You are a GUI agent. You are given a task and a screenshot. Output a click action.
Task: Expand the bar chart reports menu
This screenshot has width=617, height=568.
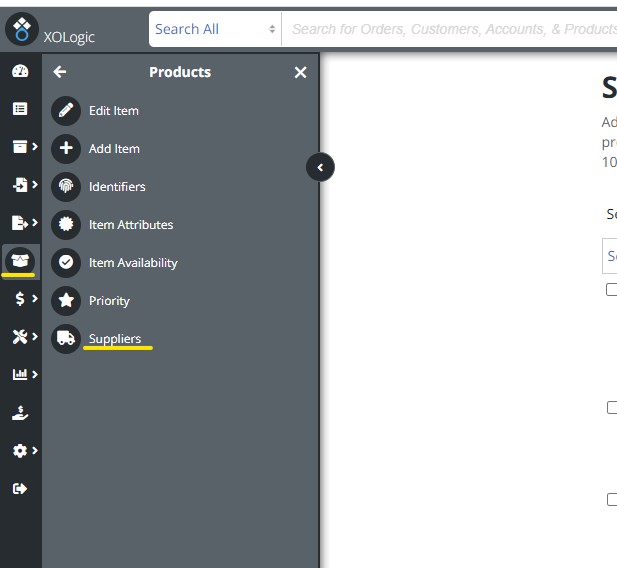pos(26,374)
